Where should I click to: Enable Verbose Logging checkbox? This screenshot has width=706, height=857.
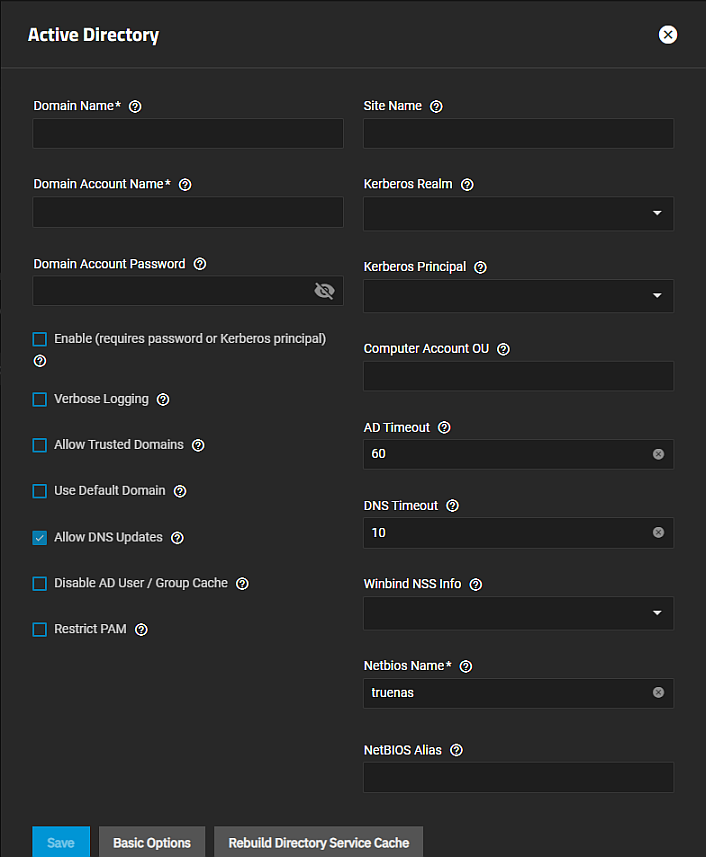click(40, 399)
